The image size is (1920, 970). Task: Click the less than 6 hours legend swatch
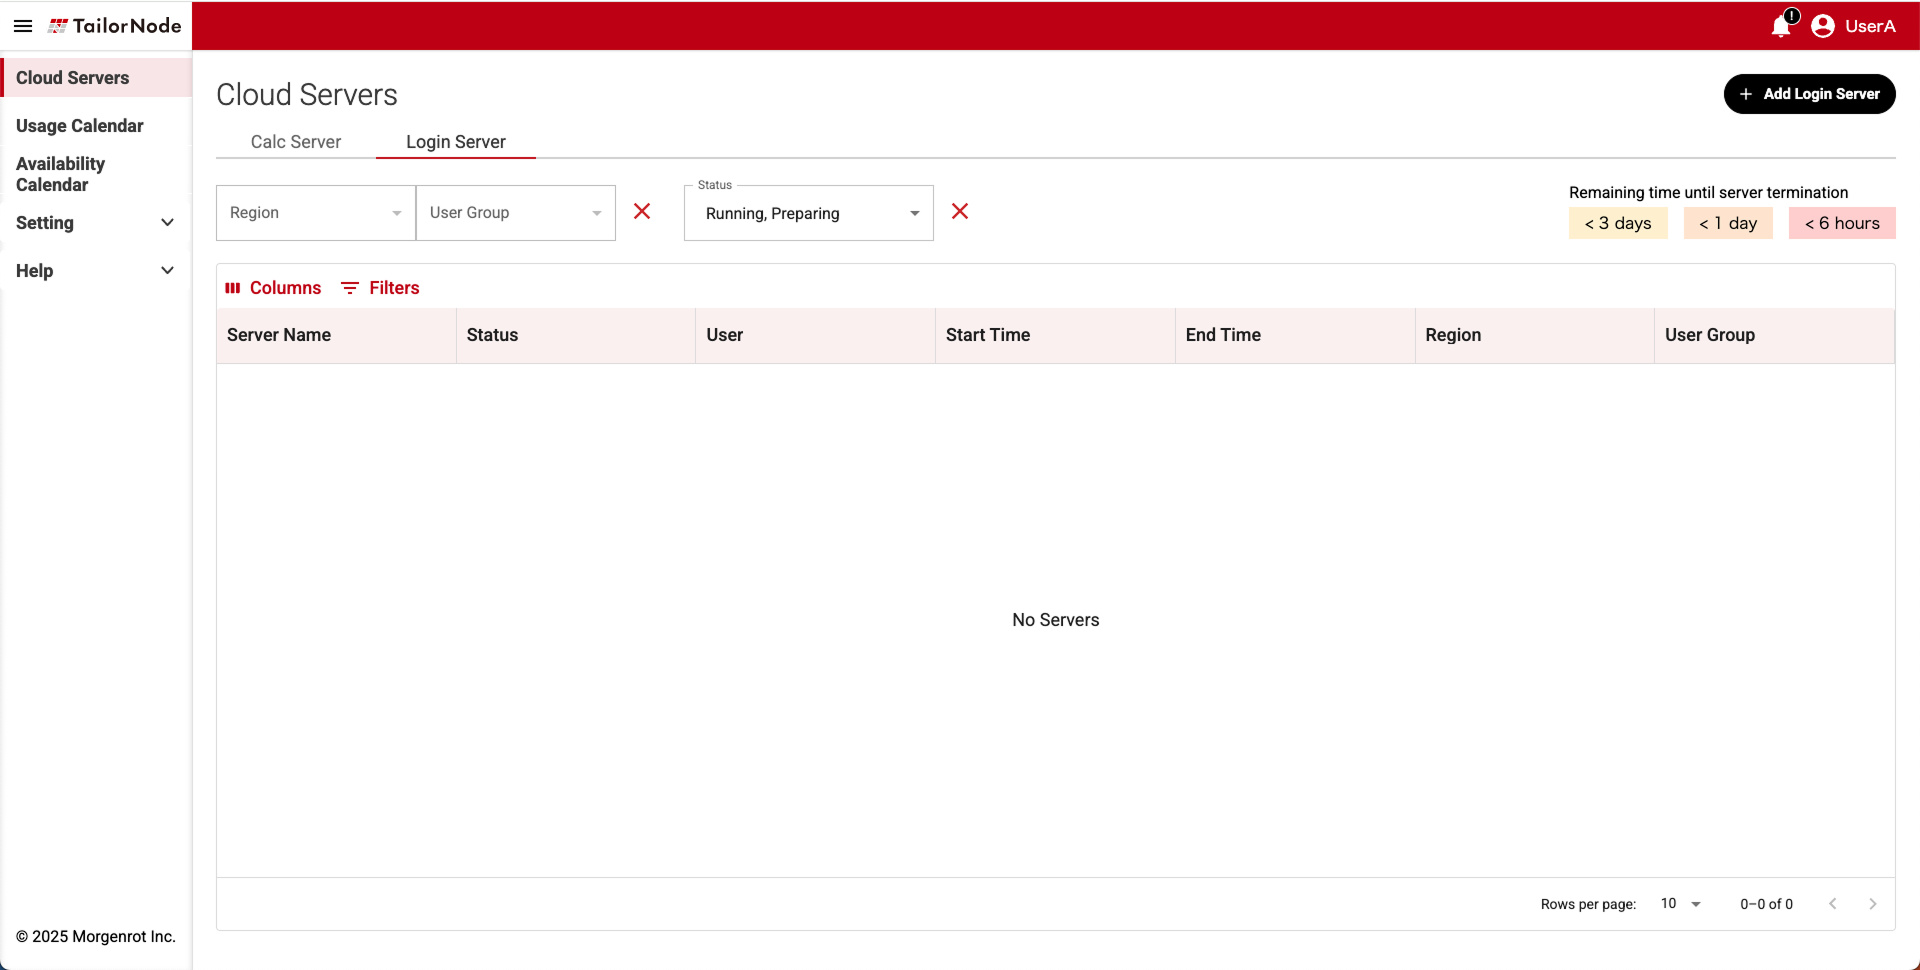(1842, 223)
